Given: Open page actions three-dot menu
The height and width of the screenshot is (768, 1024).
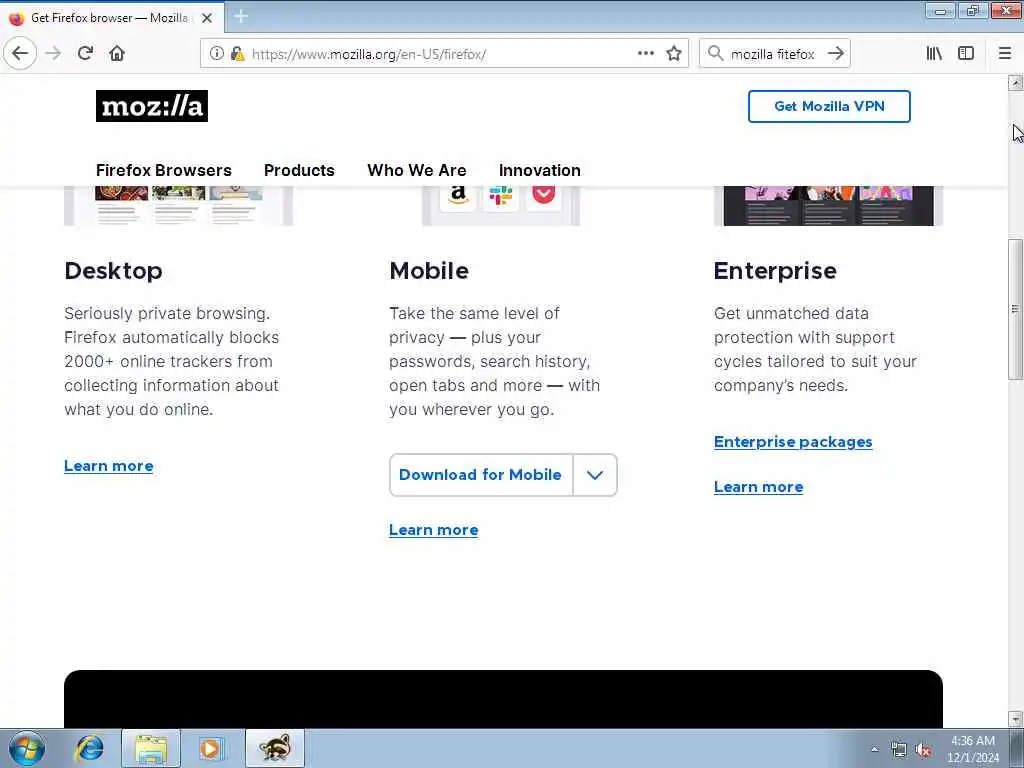Looking at the screenshot, I should [x=645, y=54].
